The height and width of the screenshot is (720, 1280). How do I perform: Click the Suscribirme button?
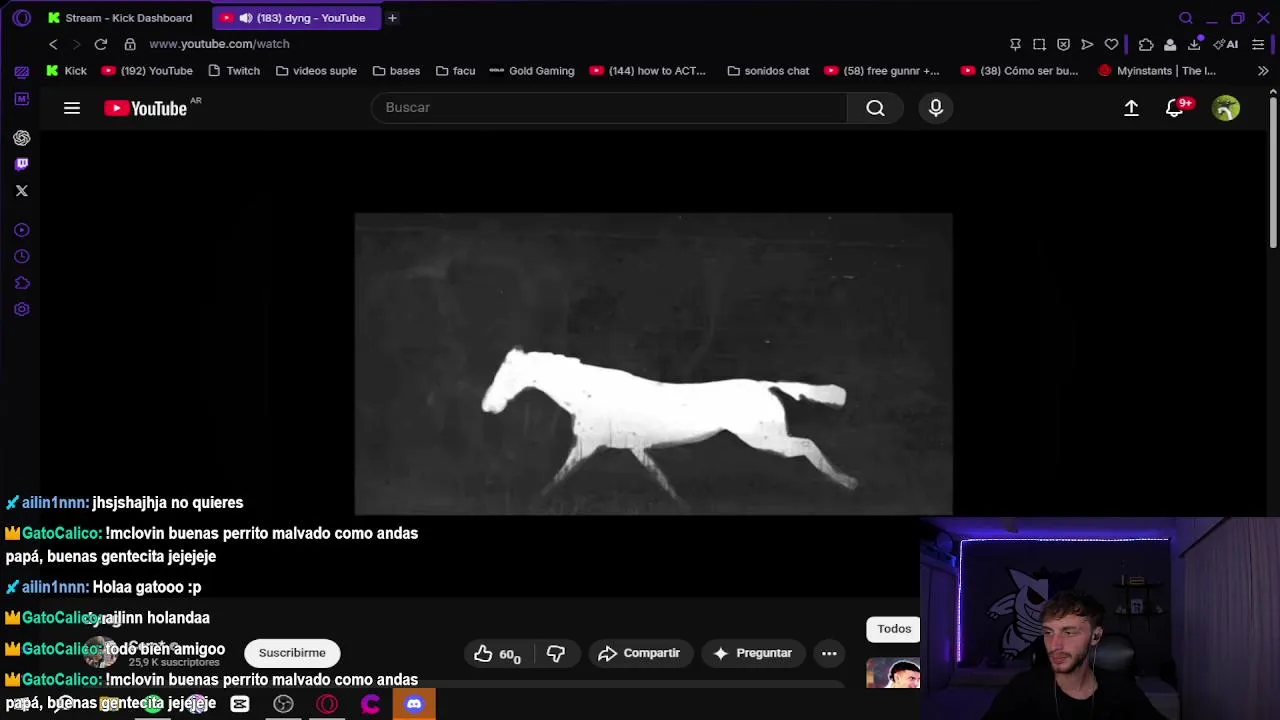[292, 653]
